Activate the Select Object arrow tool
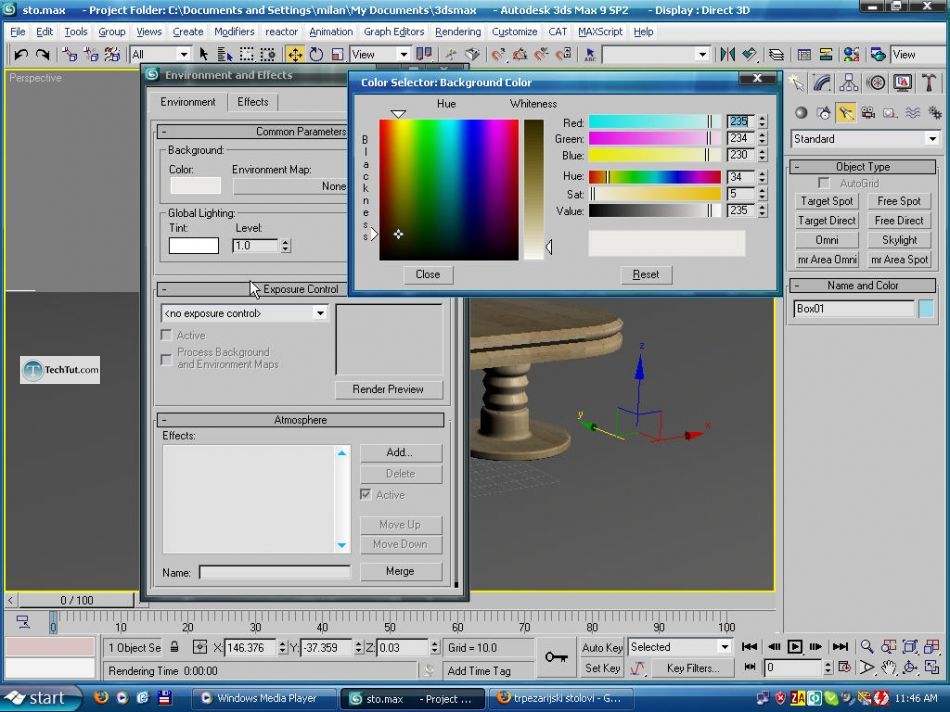Viewport: 950px width, 712px height. (x=204, y=55)
